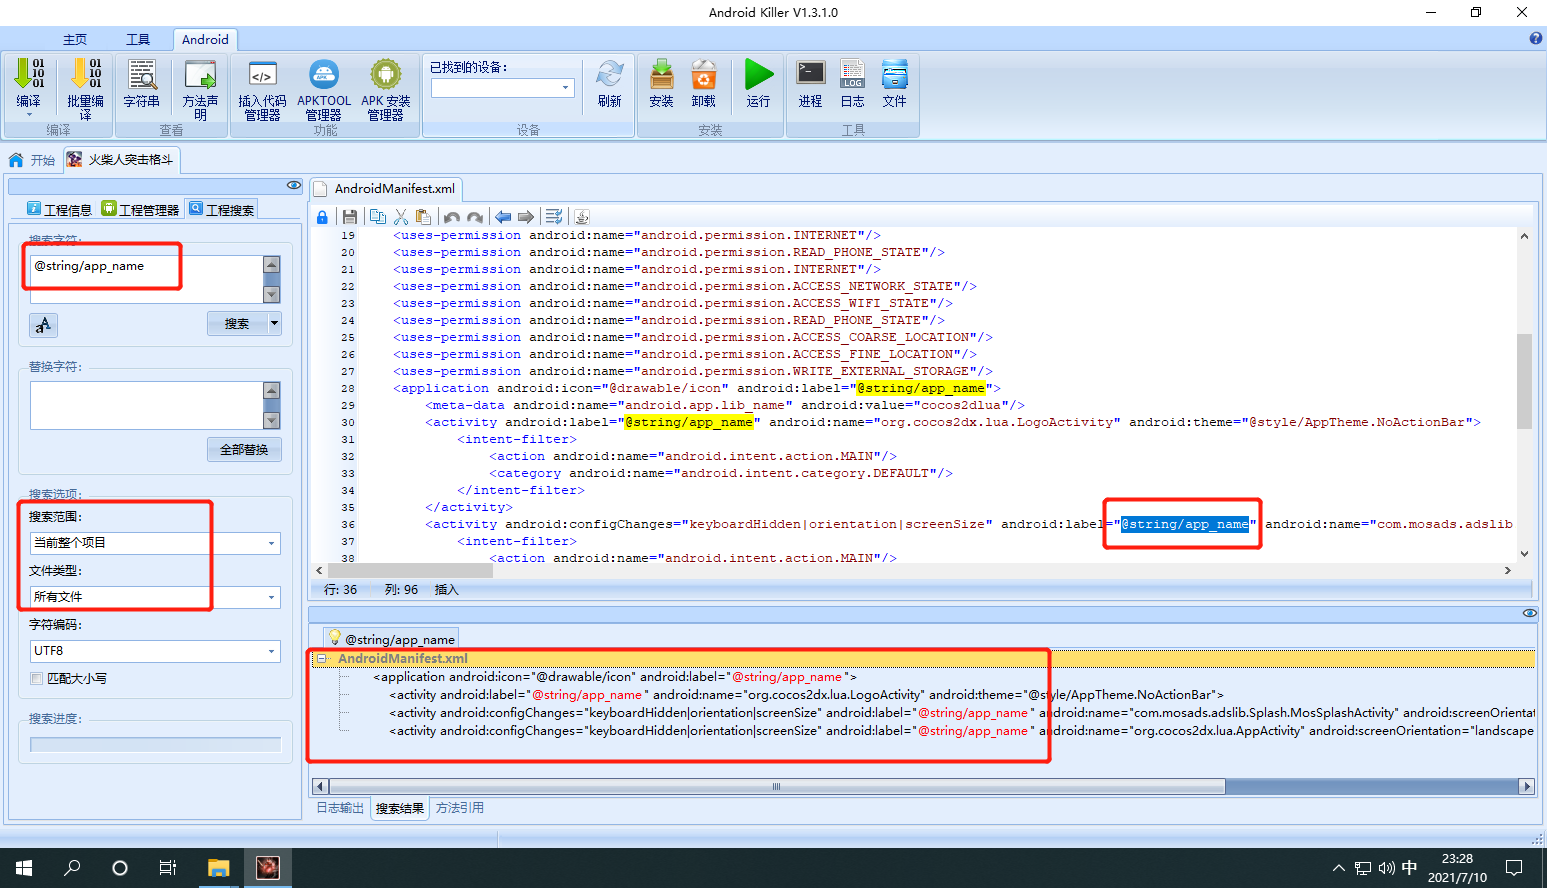Click the 搜索 button
This screenshot has height=888, width=1547.
coord(237,323)
